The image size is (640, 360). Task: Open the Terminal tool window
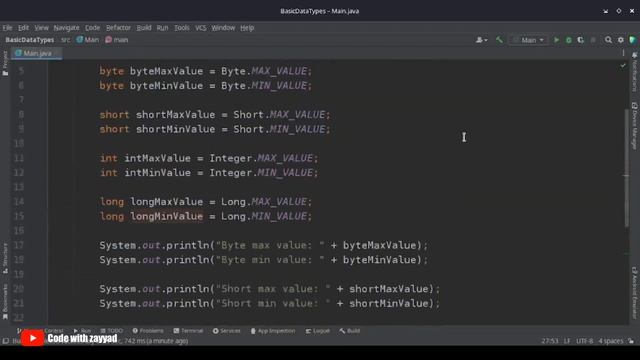[x=188, y=331]
